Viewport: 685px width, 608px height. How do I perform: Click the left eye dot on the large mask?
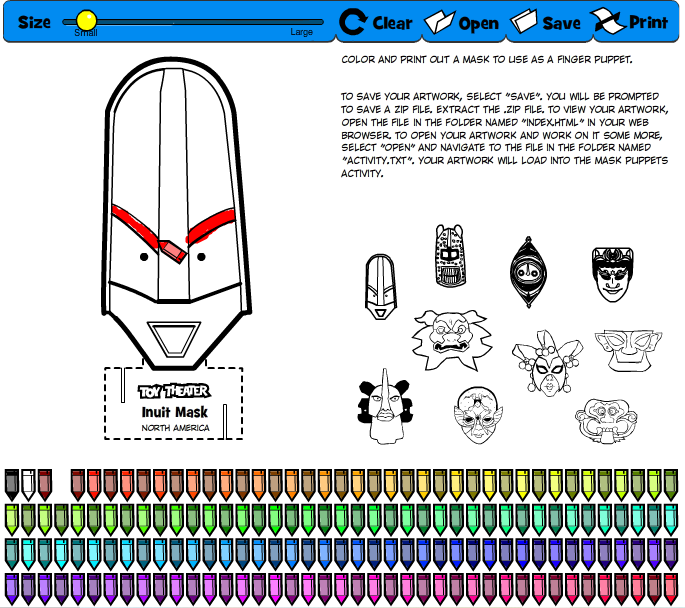144,257
